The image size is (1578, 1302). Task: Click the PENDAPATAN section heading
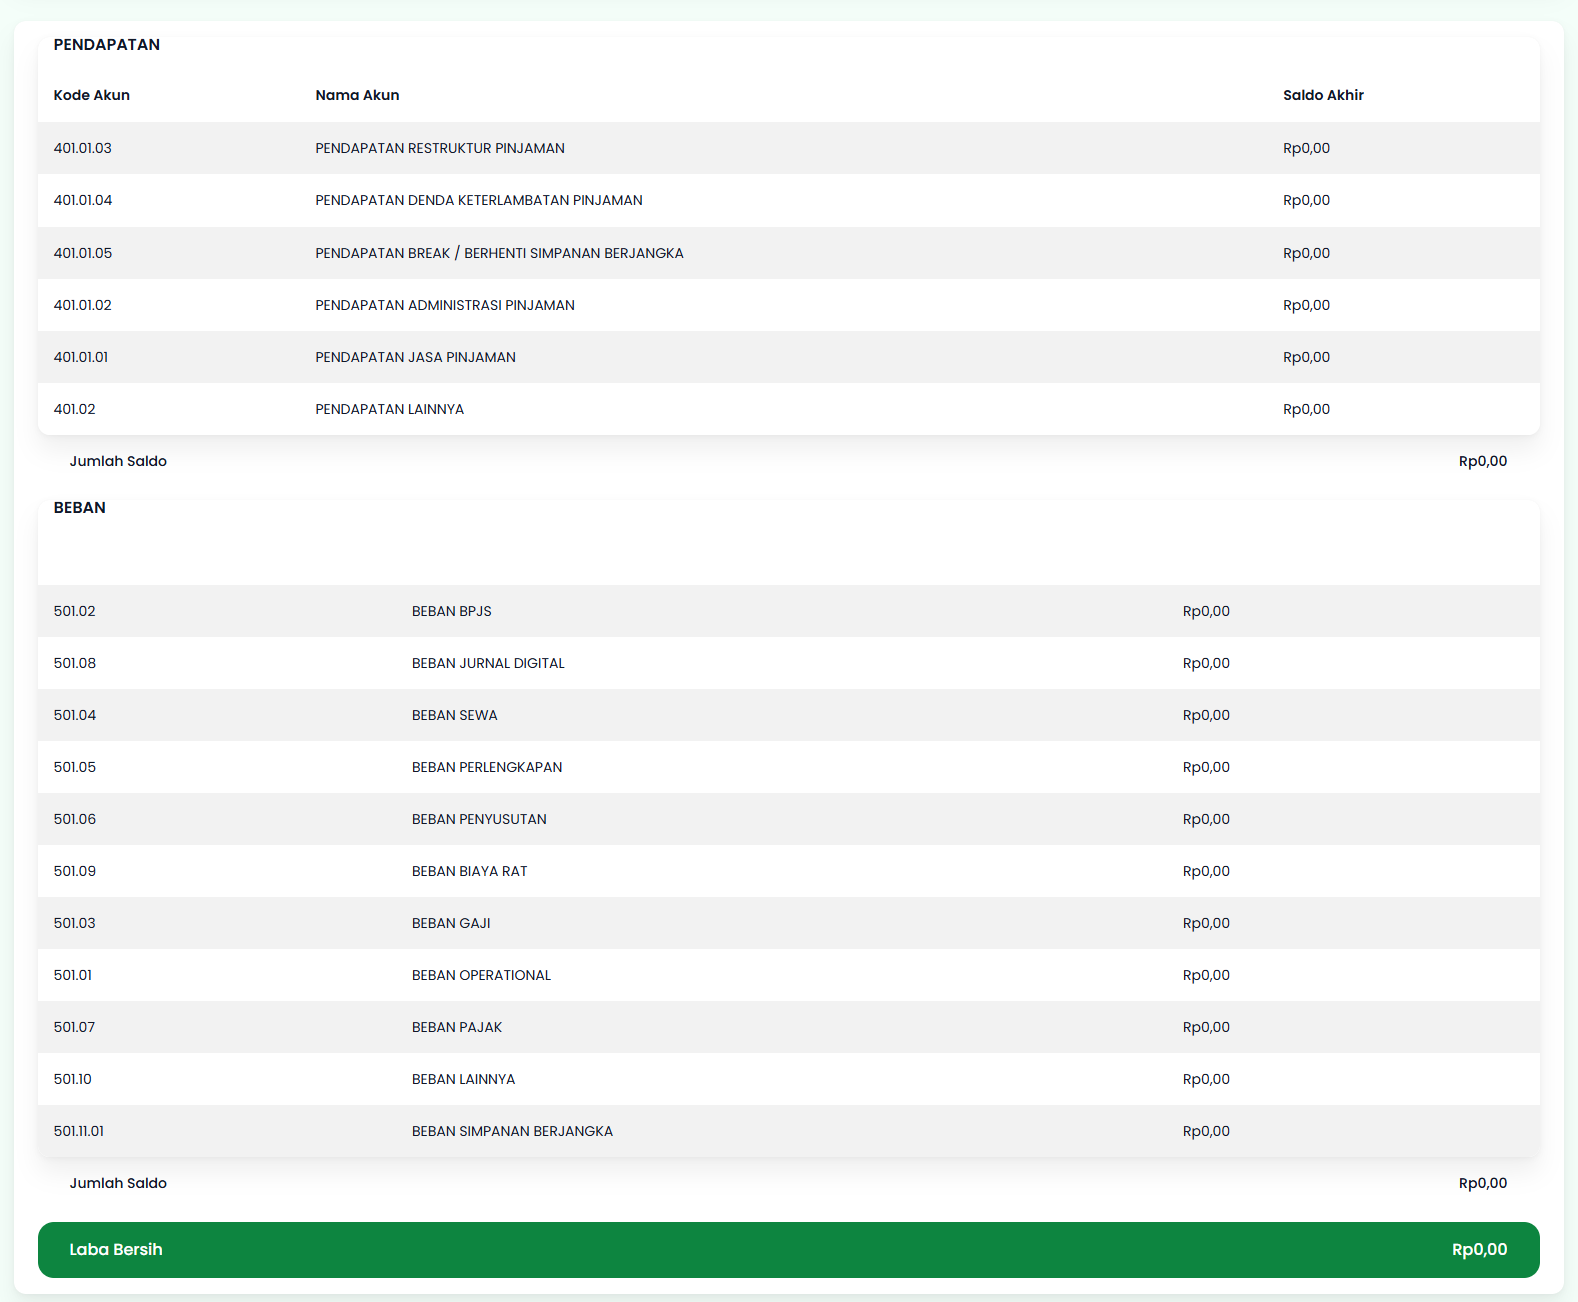106,45
